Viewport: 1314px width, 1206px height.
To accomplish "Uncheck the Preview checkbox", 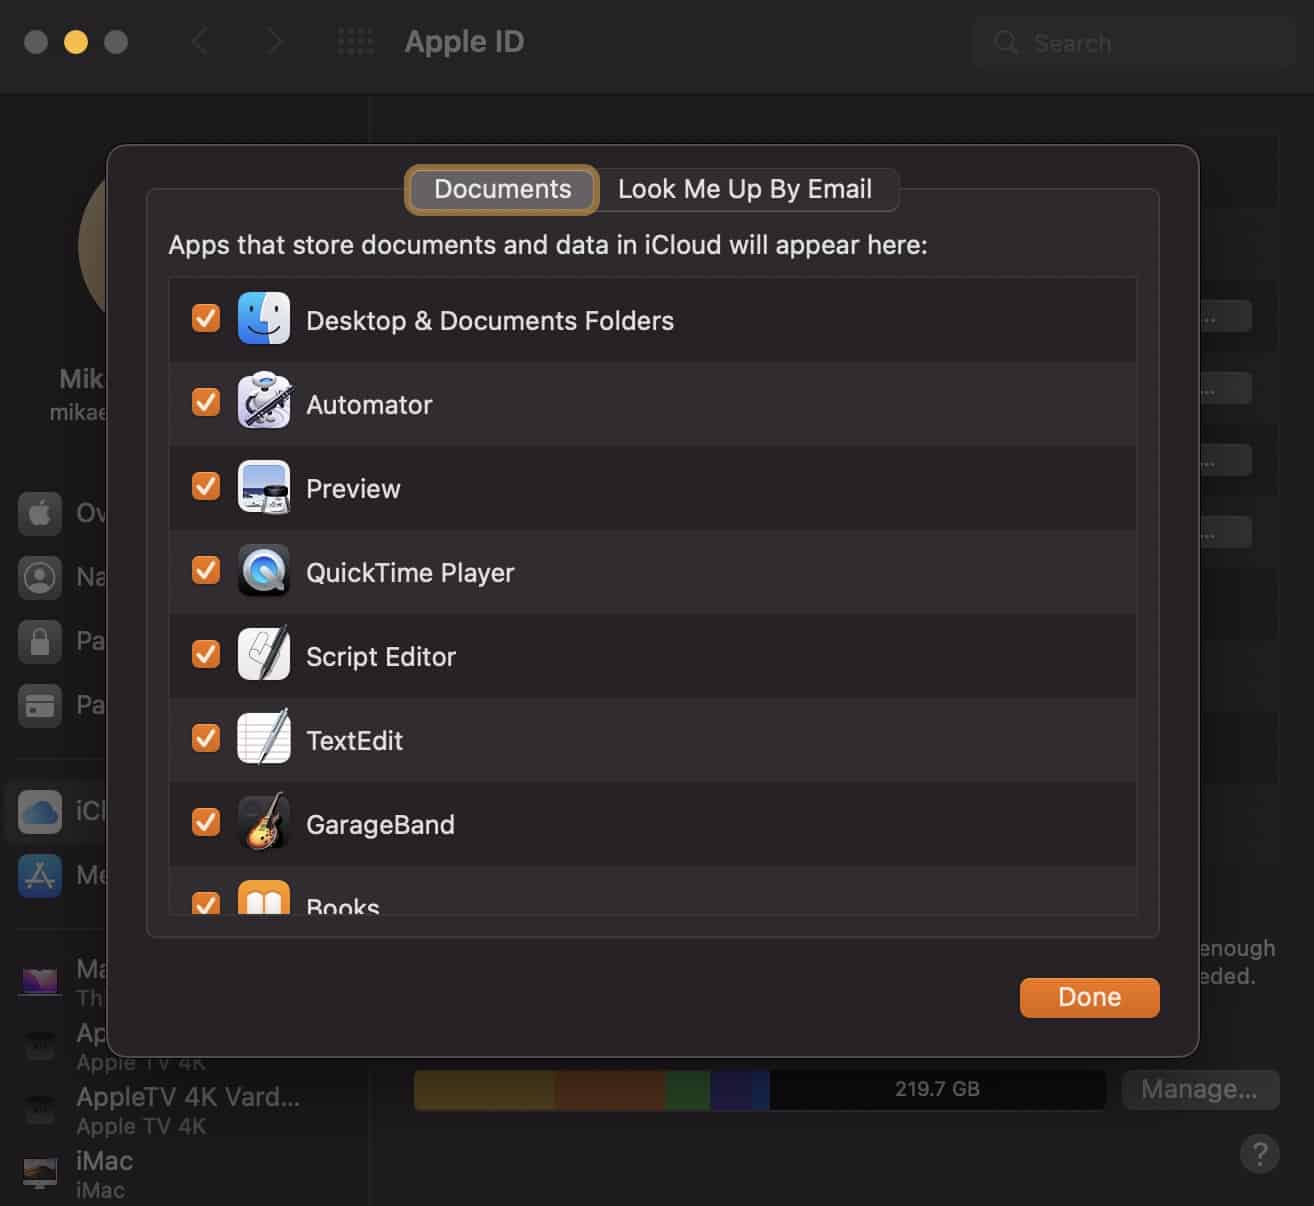I will (x=206, y=486).
